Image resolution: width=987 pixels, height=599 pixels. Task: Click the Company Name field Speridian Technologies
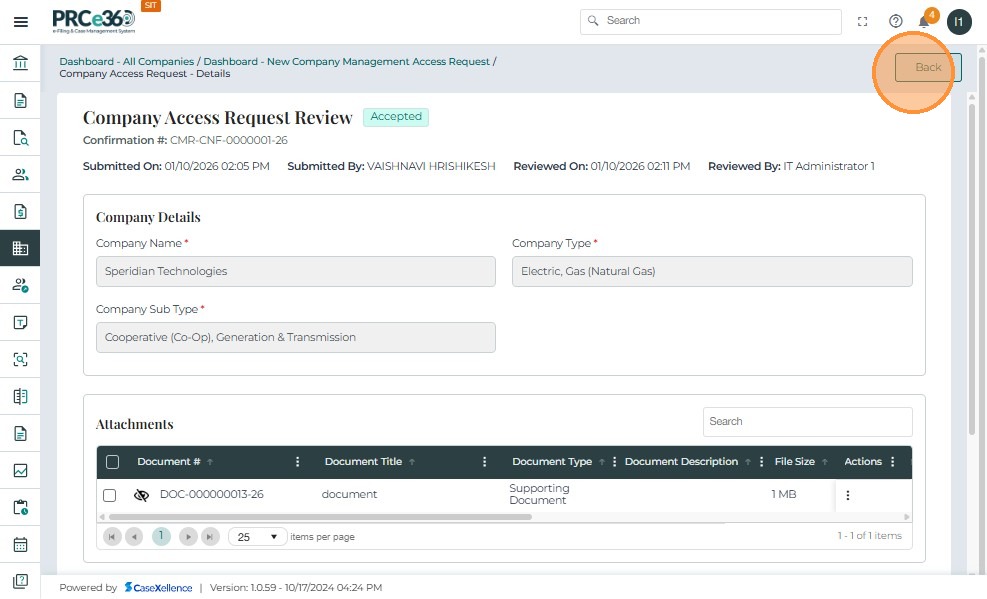point(296,271)
